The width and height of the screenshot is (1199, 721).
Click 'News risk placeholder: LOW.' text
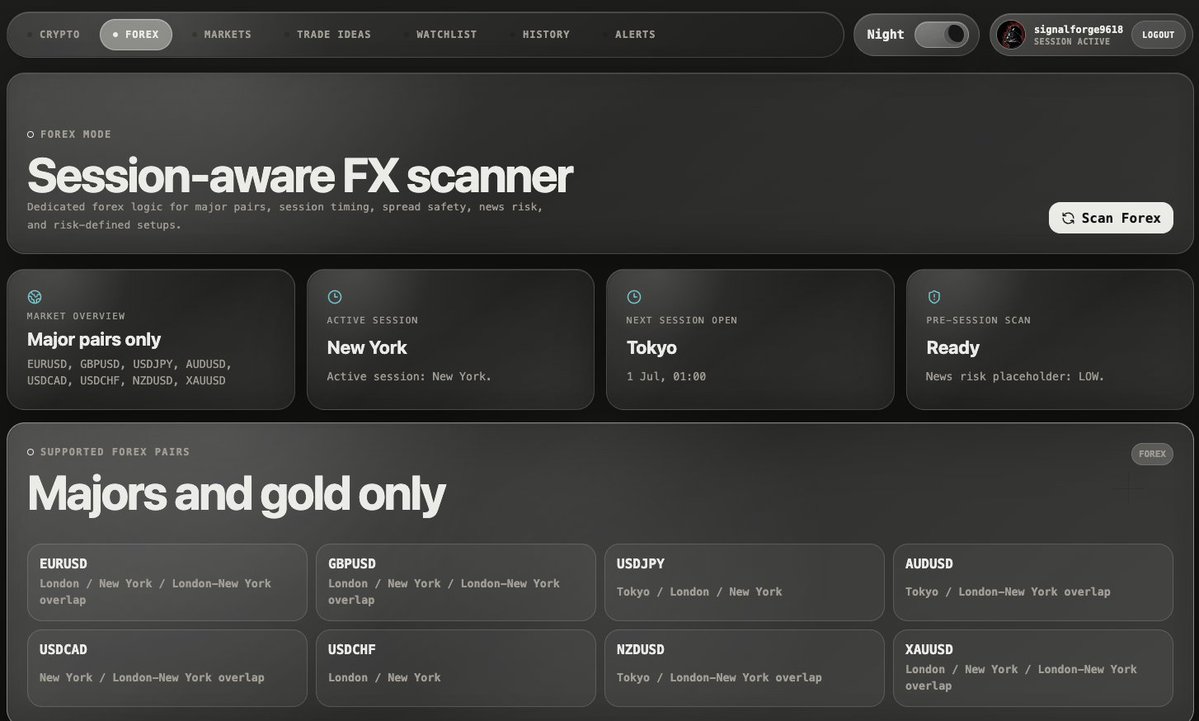click(1015, 376)
